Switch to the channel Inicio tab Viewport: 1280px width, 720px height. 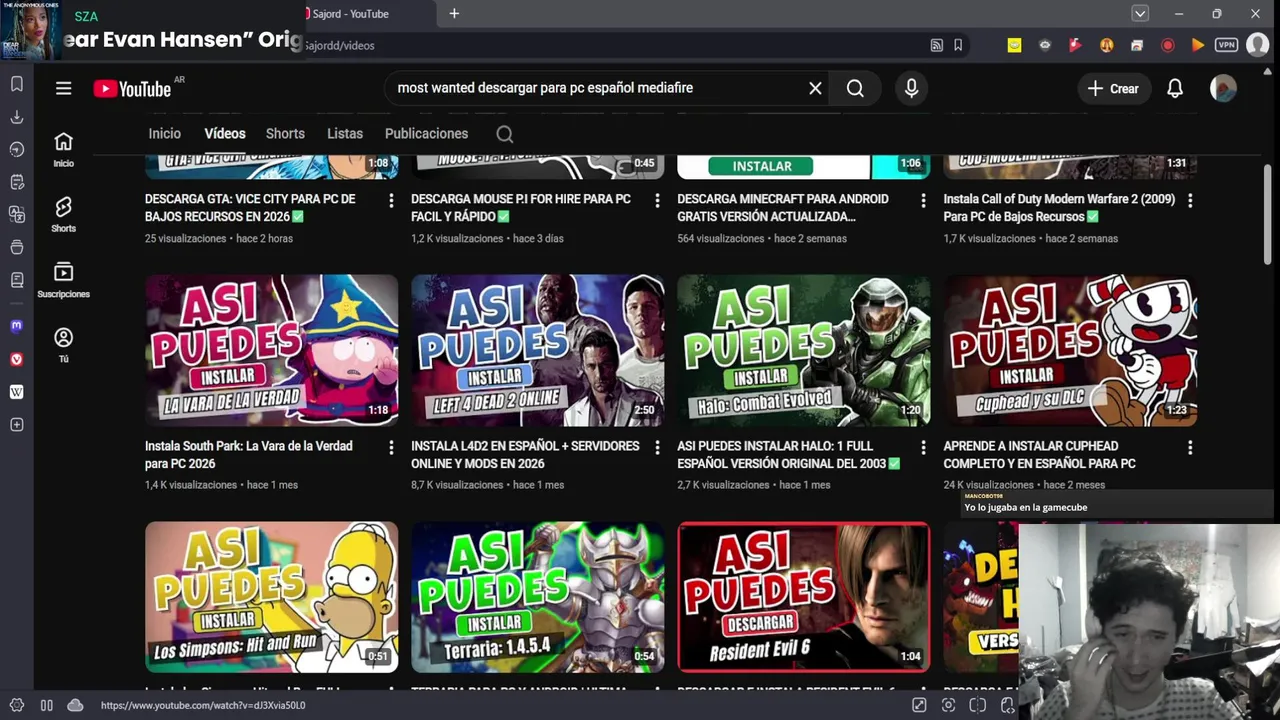tap(165, 133)
